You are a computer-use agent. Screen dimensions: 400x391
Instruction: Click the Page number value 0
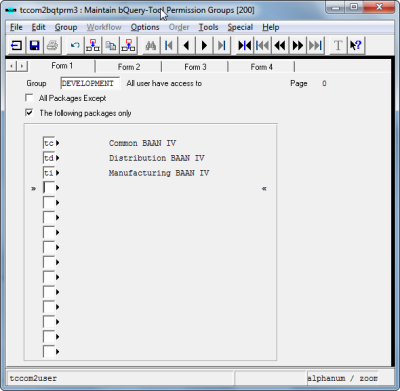324,84
